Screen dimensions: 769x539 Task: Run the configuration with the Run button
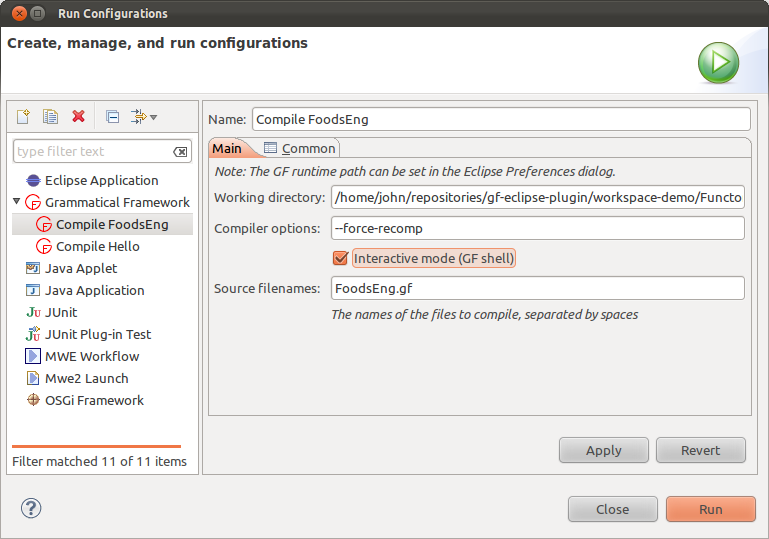[x=710, y=509]
